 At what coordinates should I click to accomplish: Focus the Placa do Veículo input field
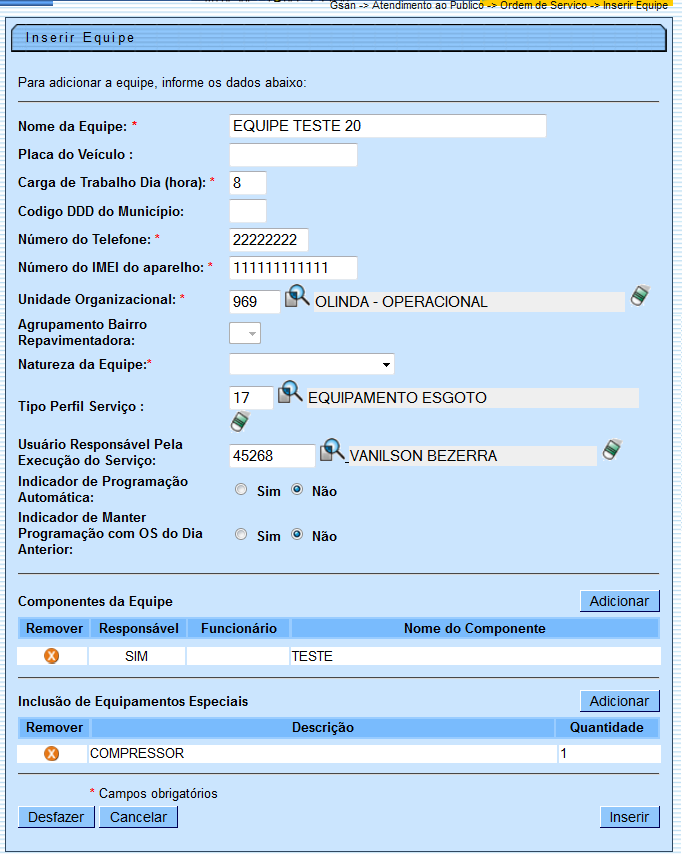(x=293, y=155)
